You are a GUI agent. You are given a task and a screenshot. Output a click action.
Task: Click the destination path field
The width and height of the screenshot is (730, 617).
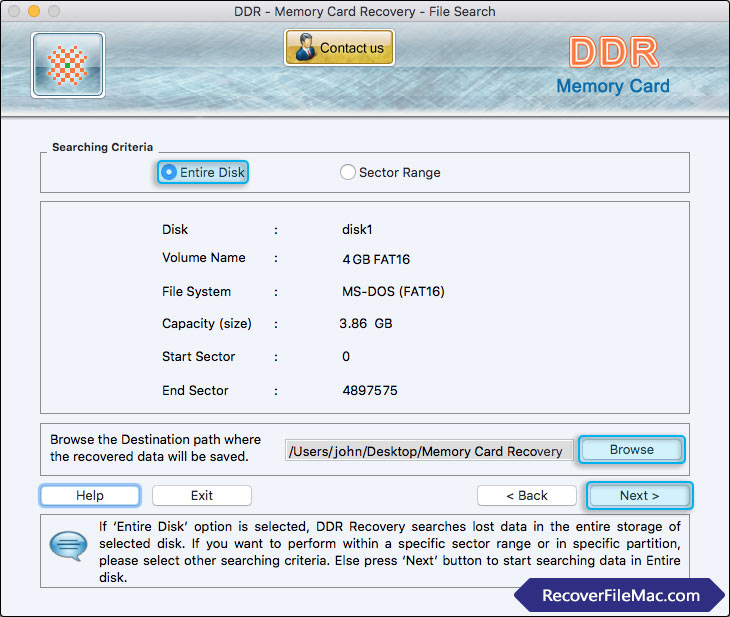(x=429, y=451)
